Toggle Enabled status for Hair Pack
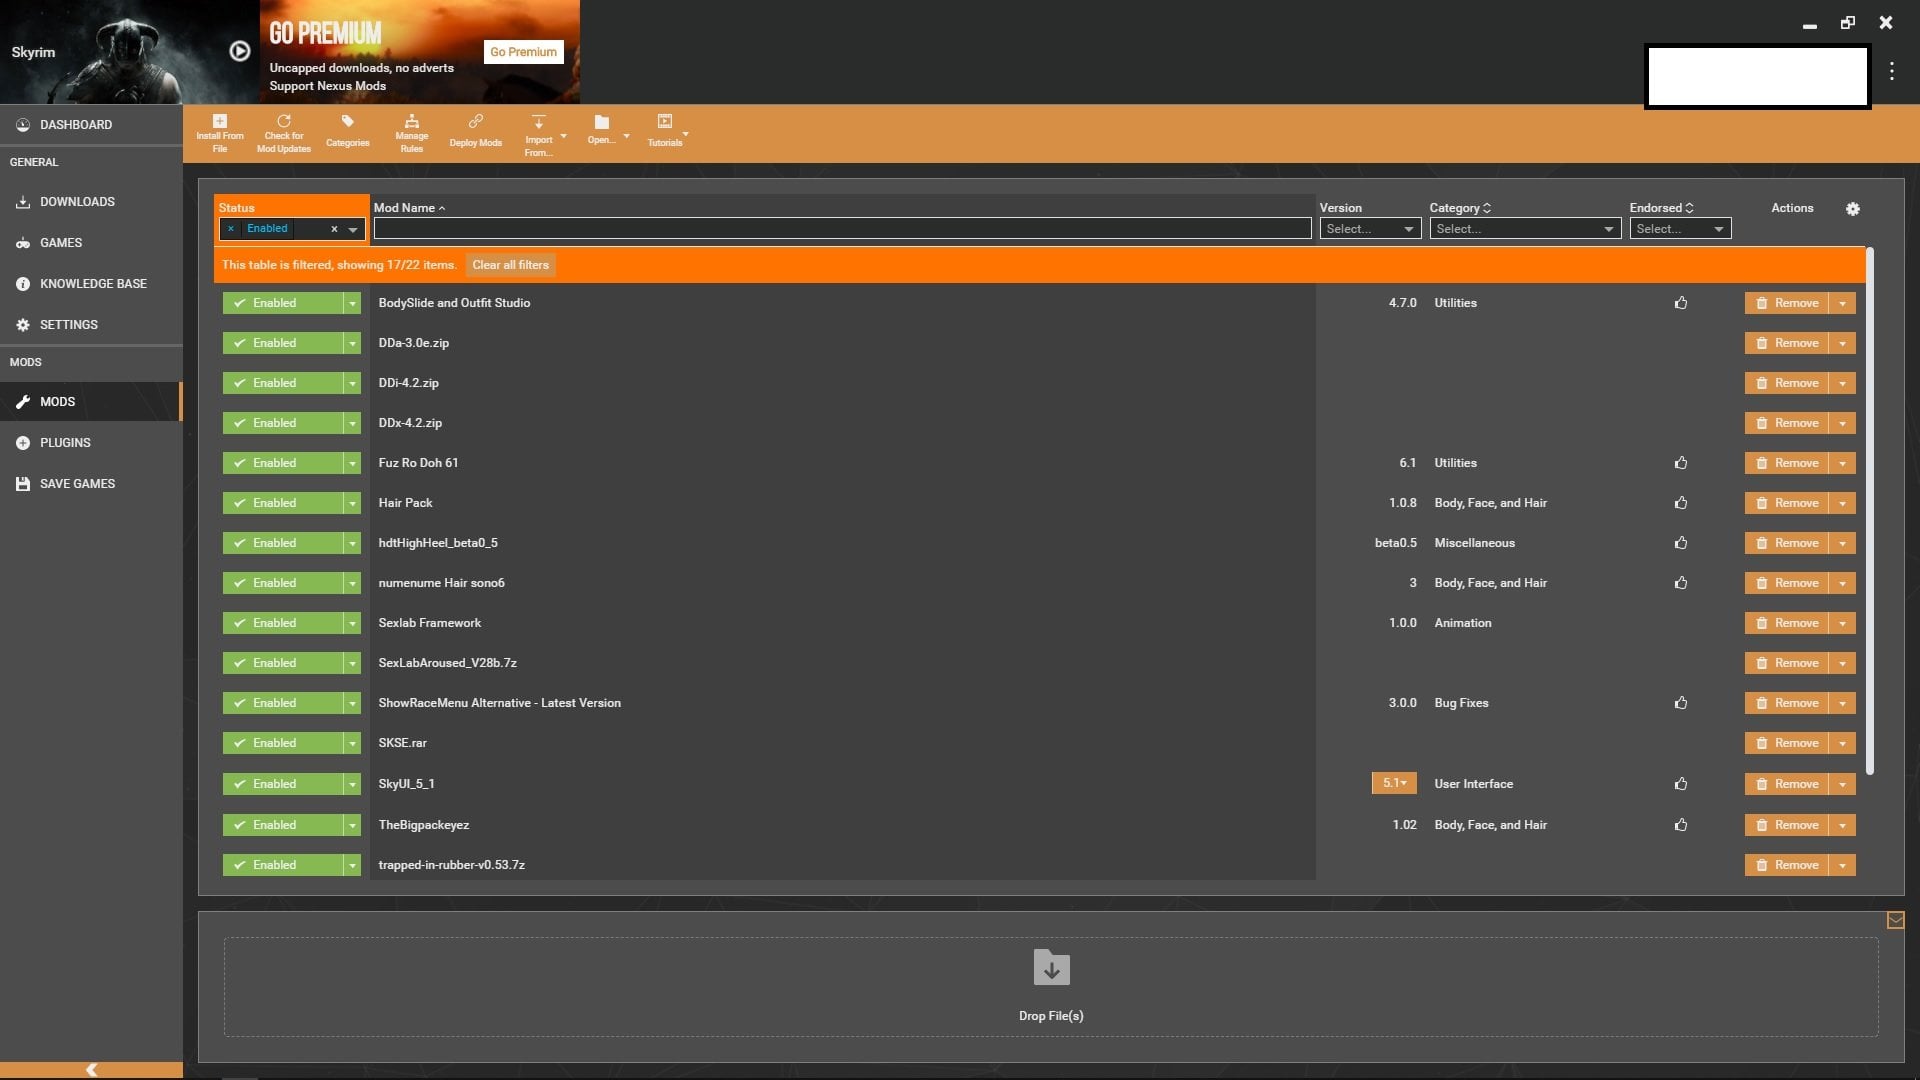 (x=283, y=503)
